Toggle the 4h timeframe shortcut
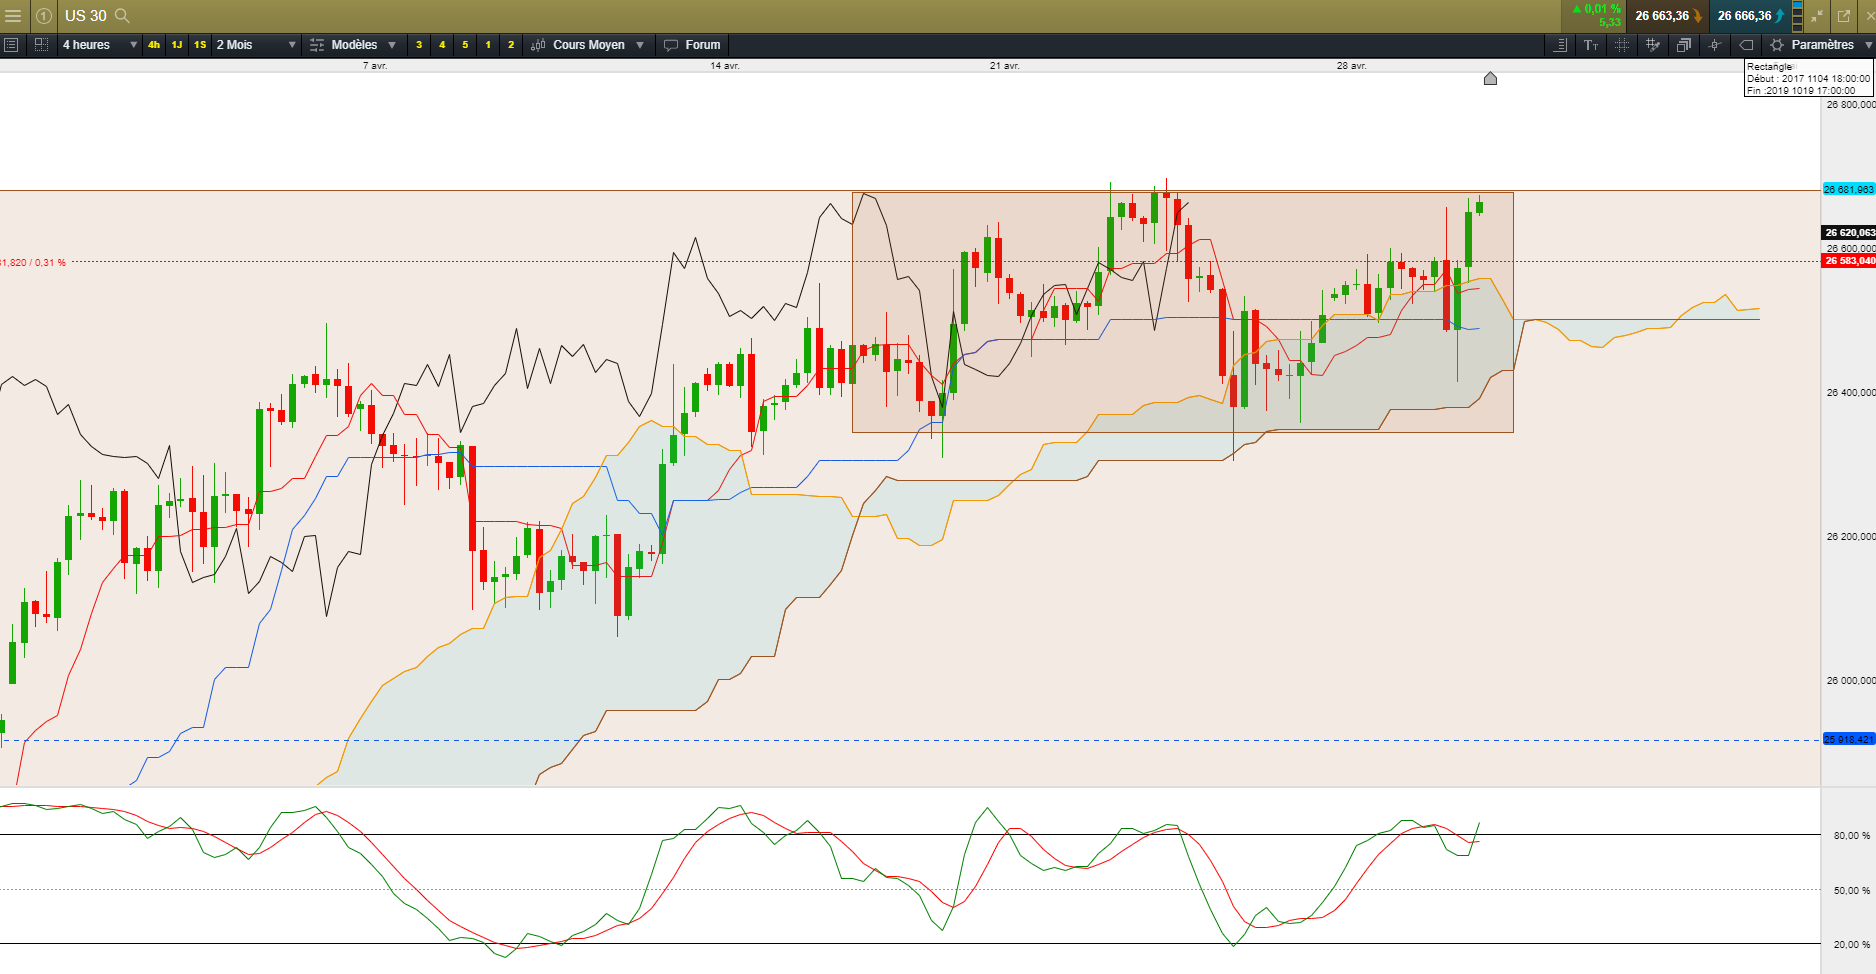Screen dimensions: 1876x974 click(153, 45)
